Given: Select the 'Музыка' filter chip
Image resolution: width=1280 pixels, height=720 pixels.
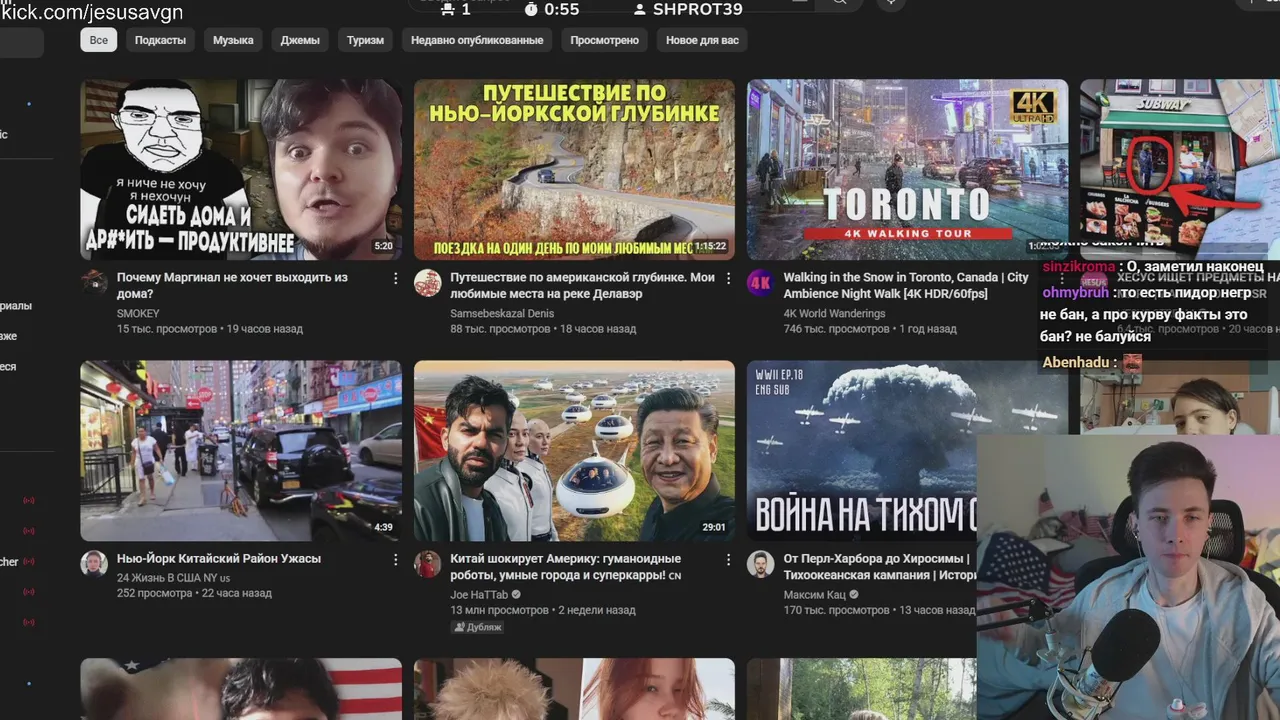Looking at the screenshot, I should (x=233, y=40).
